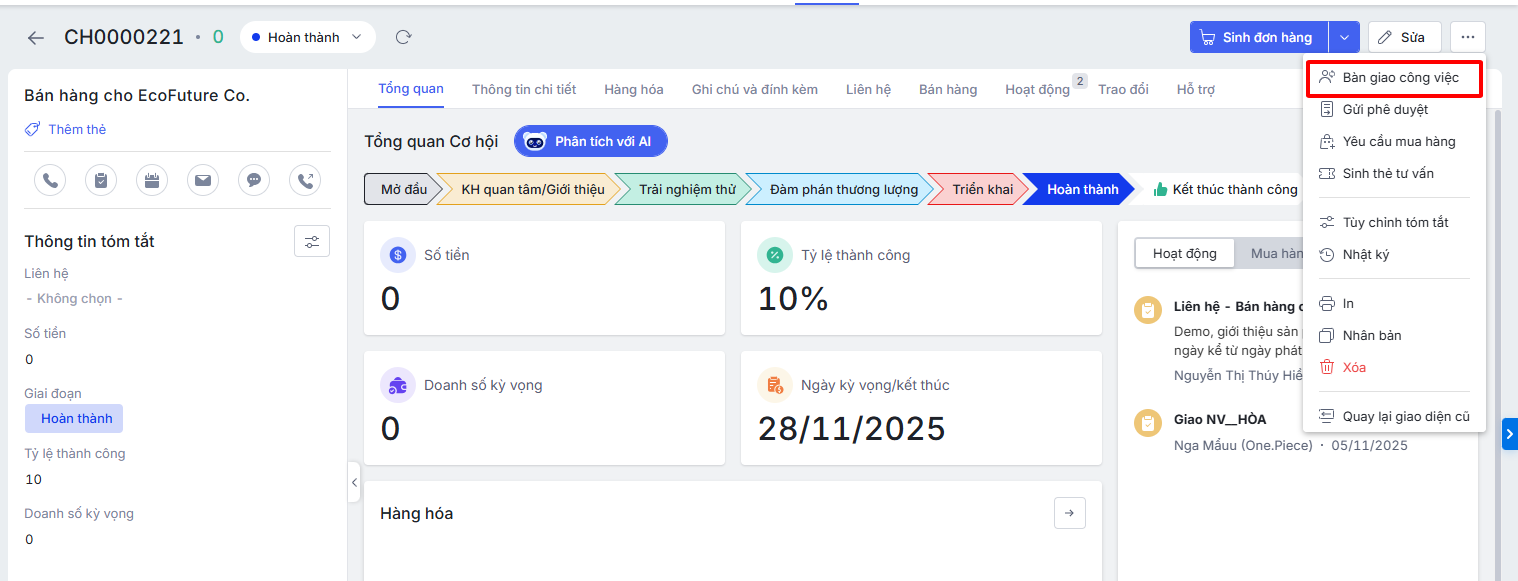
Task: Click the Thêm thẻ link
Action: coord(77,129)
